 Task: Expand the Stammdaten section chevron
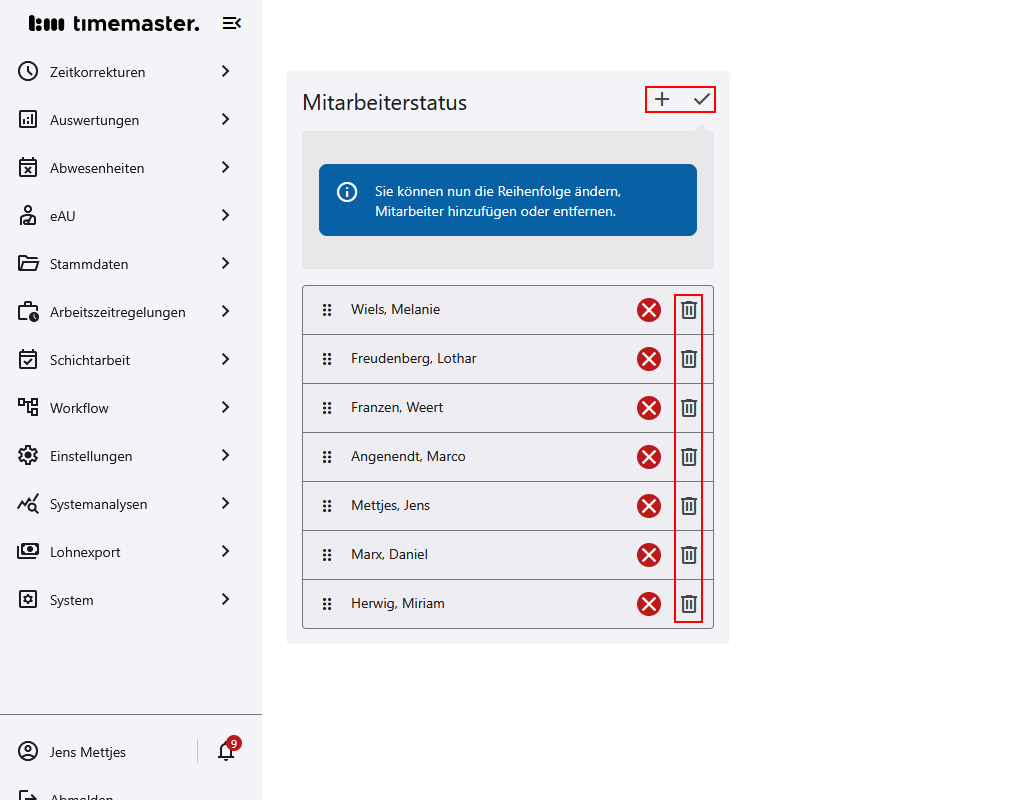[x=226, y=264]
